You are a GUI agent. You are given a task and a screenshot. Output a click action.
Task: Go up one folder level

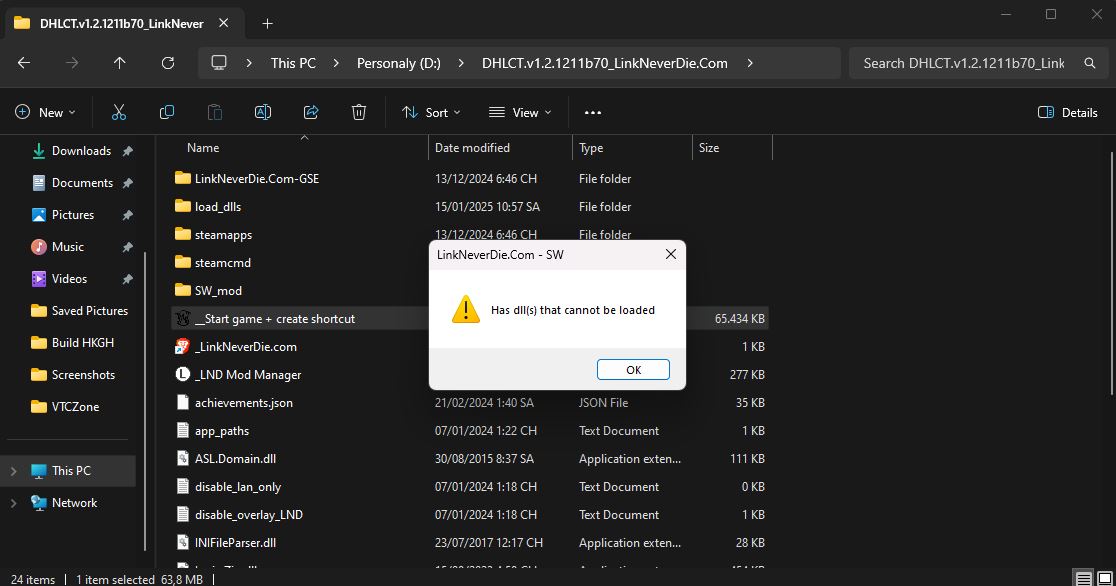pyautogui.click(x=120, y=63)
